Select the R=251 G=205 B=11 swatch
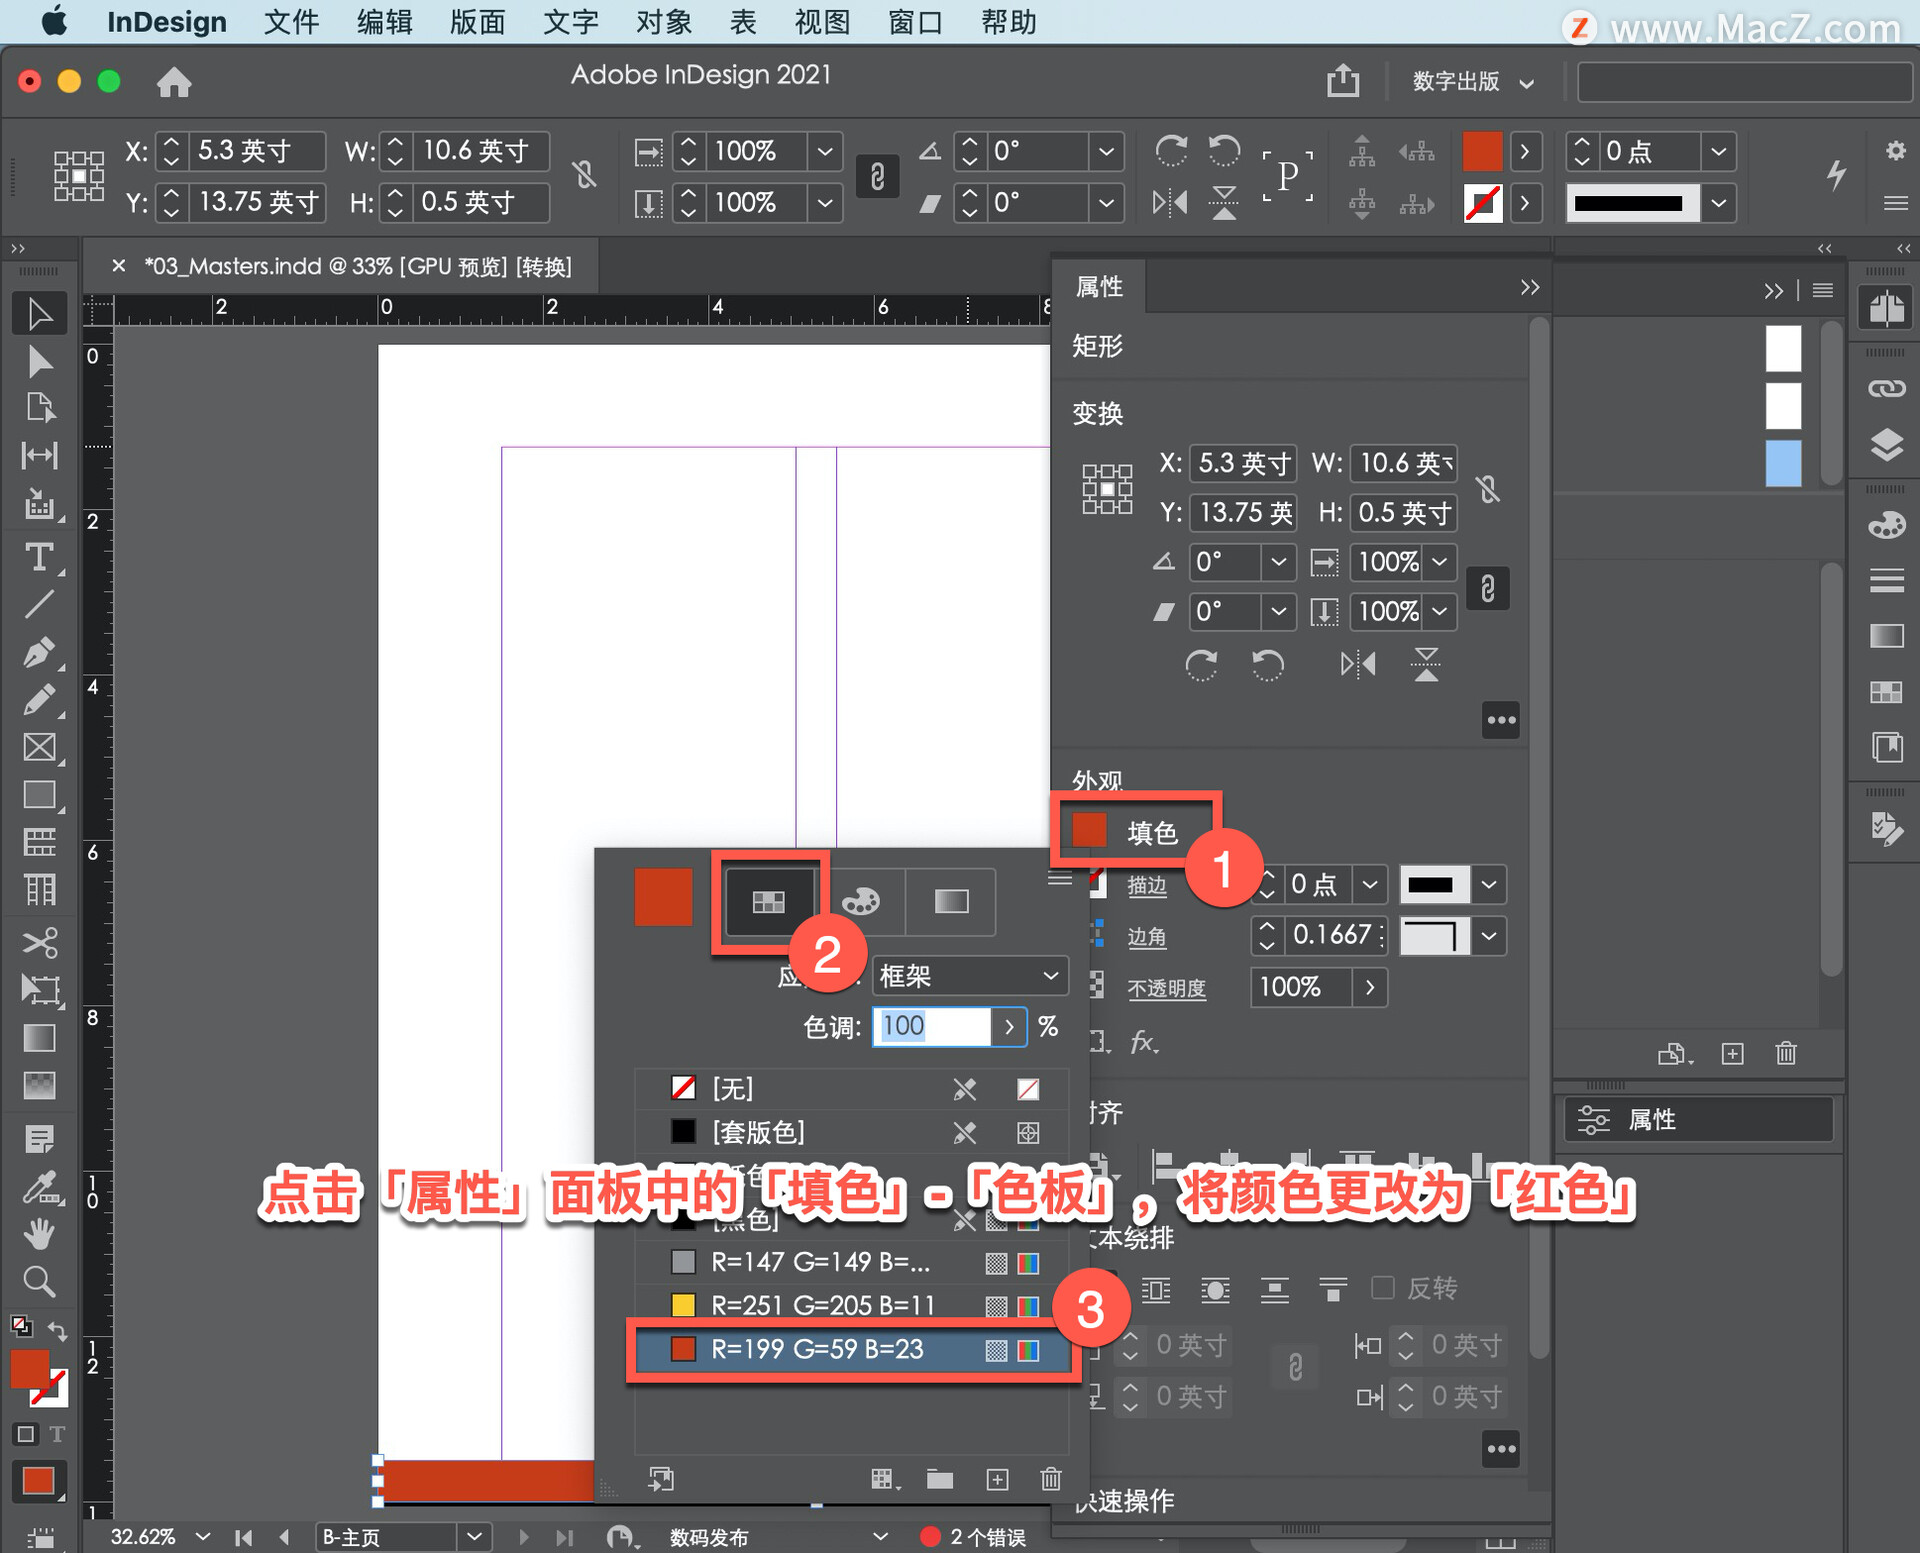Viewport: 1920px width, 1553px height. pos(820,1305)
